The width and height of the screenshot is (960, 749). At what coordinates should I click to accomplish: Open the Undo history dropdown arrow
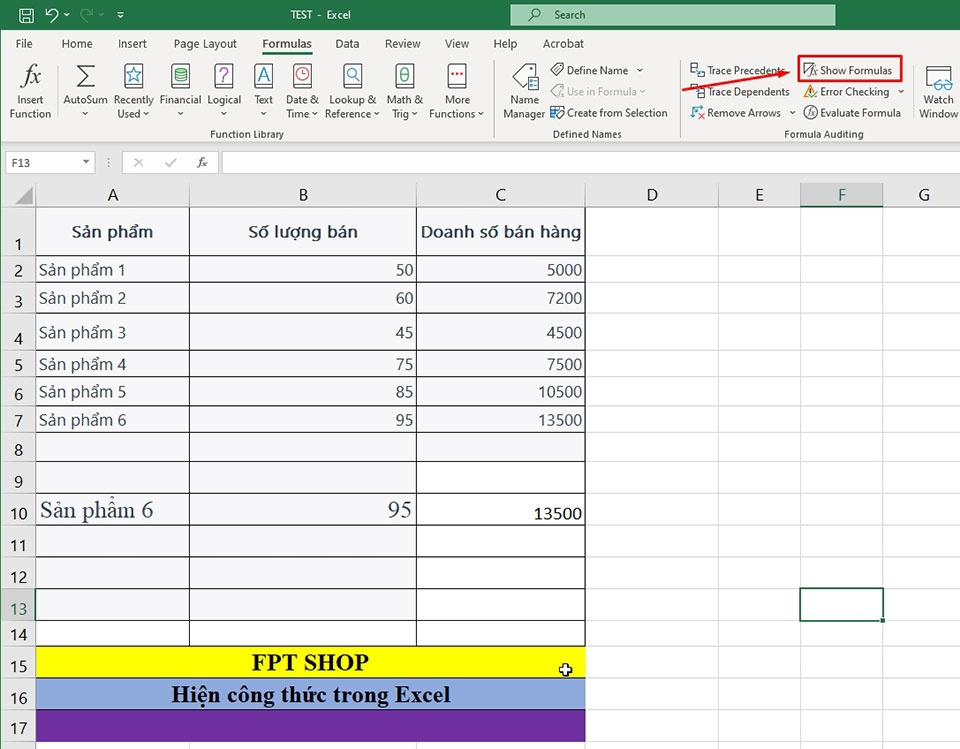[66, 15]
